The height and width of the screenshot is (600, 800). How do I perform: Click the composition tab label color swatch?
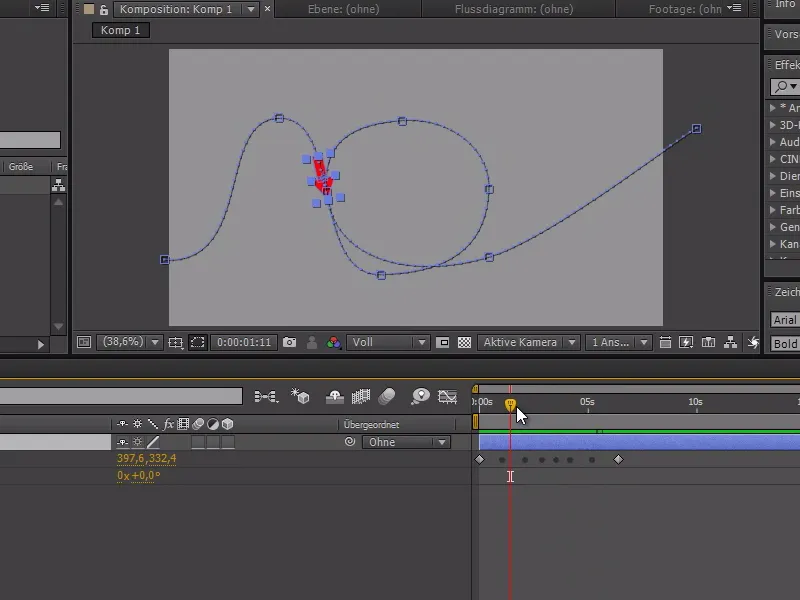89,9
